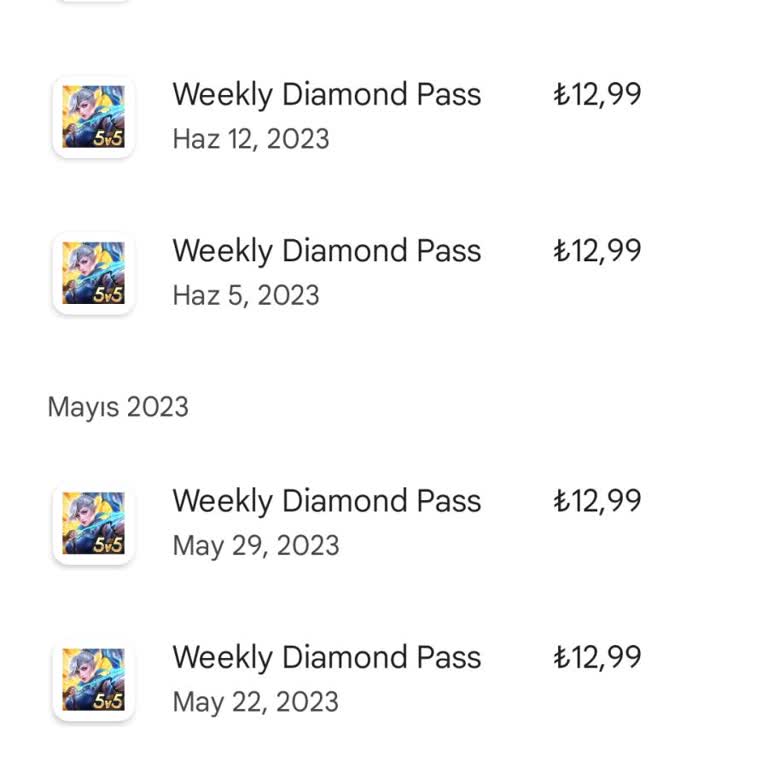Screen dimensions: 768x768
Task: Tap the partially visible app icon at the top edge
Action: [93, 1]
